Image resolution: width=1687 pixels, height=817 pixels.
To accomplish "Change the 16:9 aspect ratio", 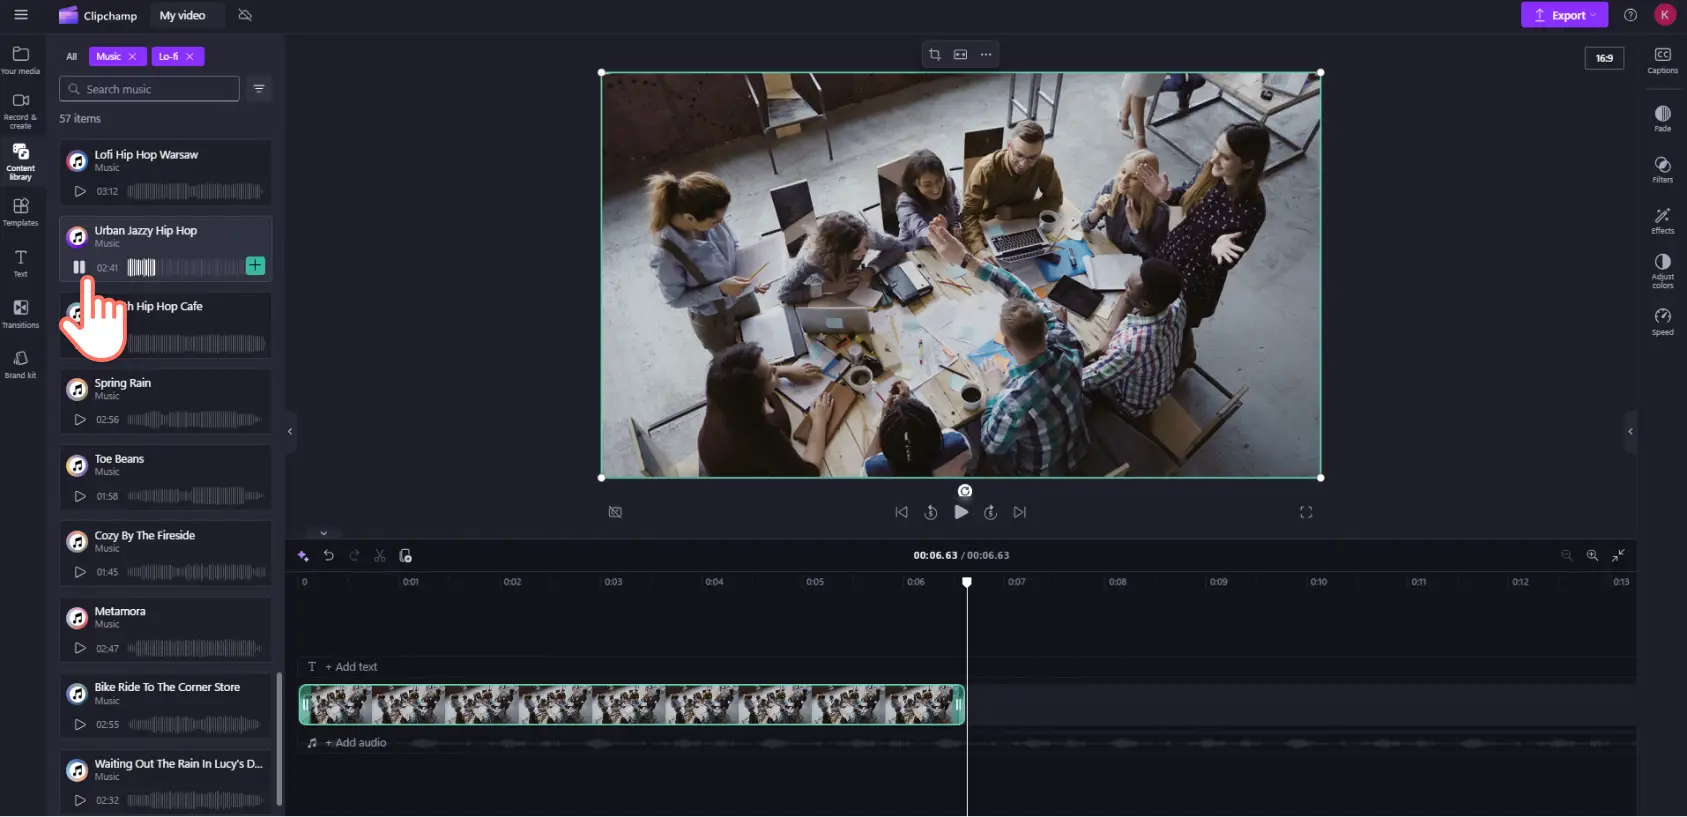I will click(1604, 58).
